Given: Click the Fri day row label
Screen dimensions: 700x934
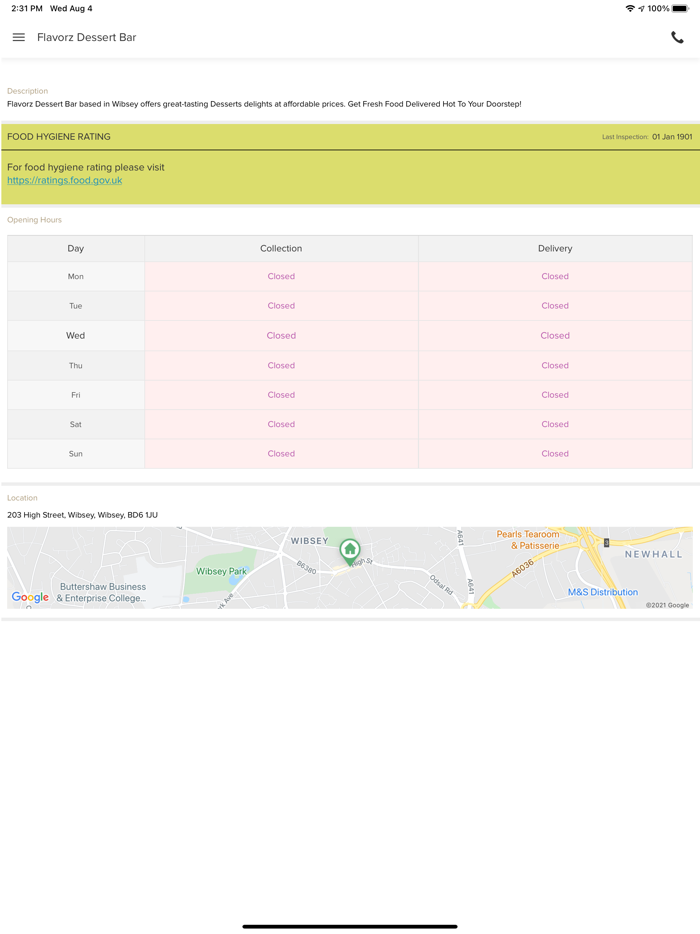Looking at the screenshot, I should [76, 395].
